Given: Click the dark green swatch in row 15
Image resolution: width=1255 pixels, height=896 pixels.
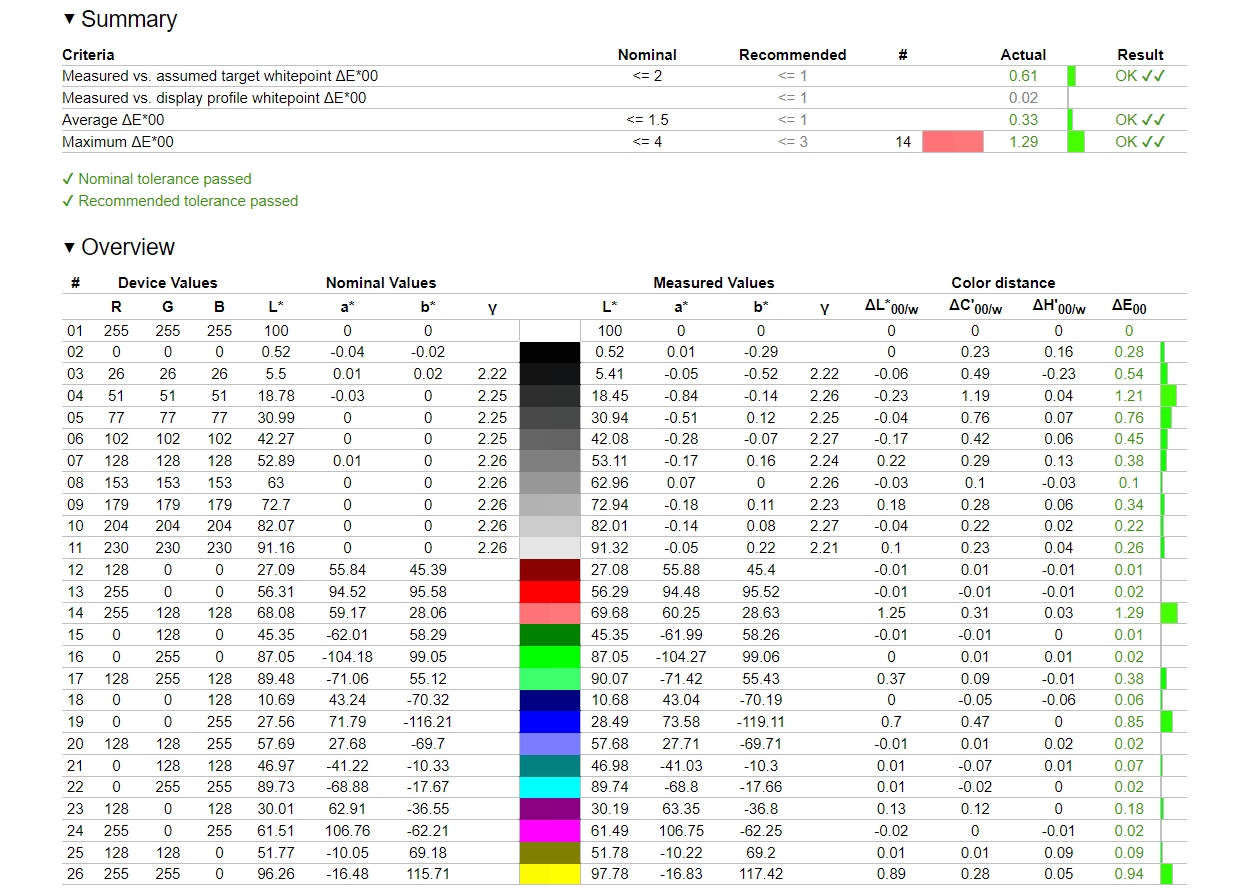Looking at the screenshot, I should point(550,635).
